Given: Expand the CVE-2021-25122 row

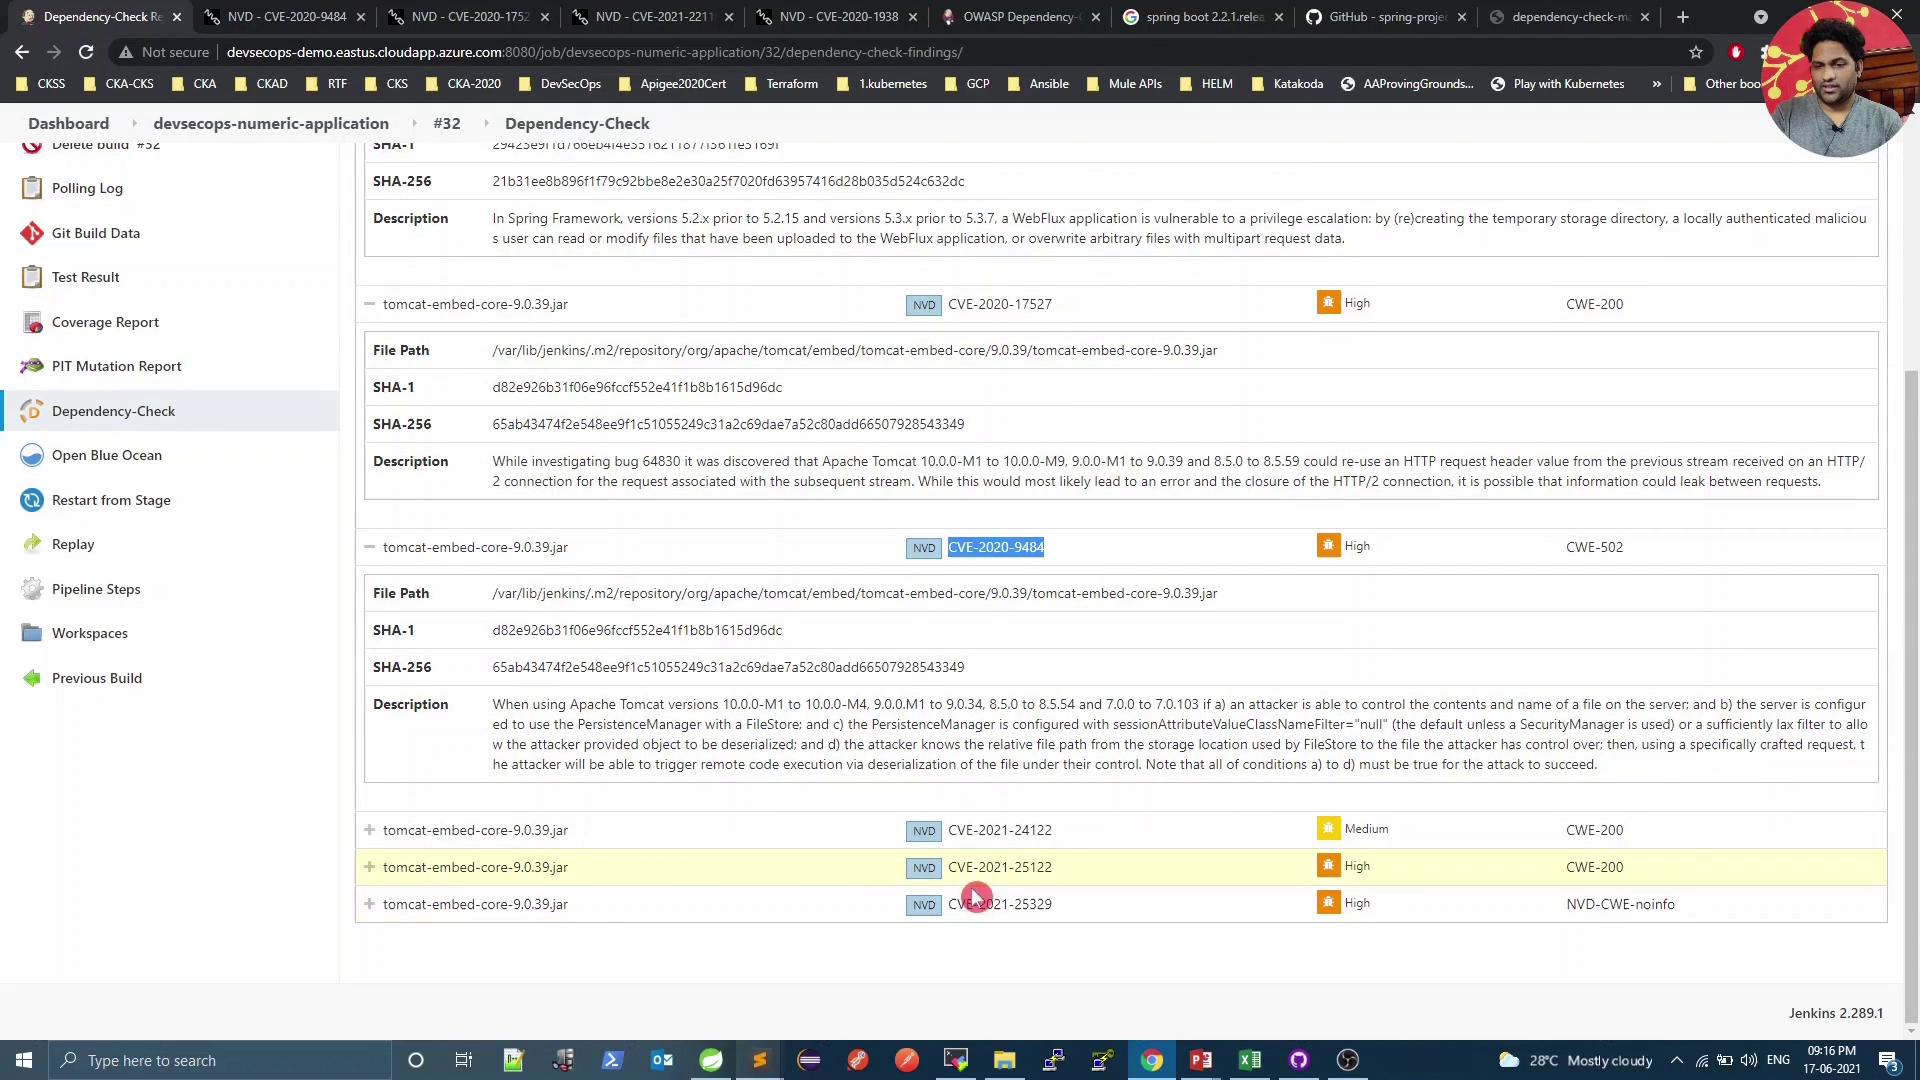Looking at the screenshot, I should (370, 867).
